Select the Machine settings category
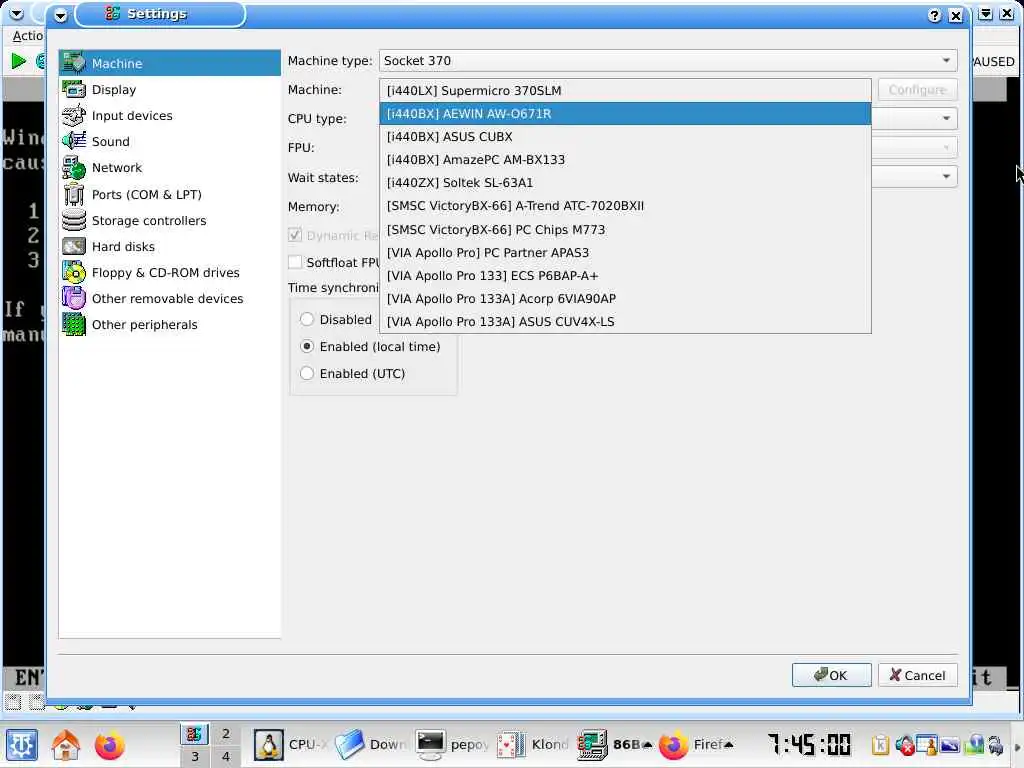The width and height of the screenshot is (1024, 768). click(x=170, y=63)
